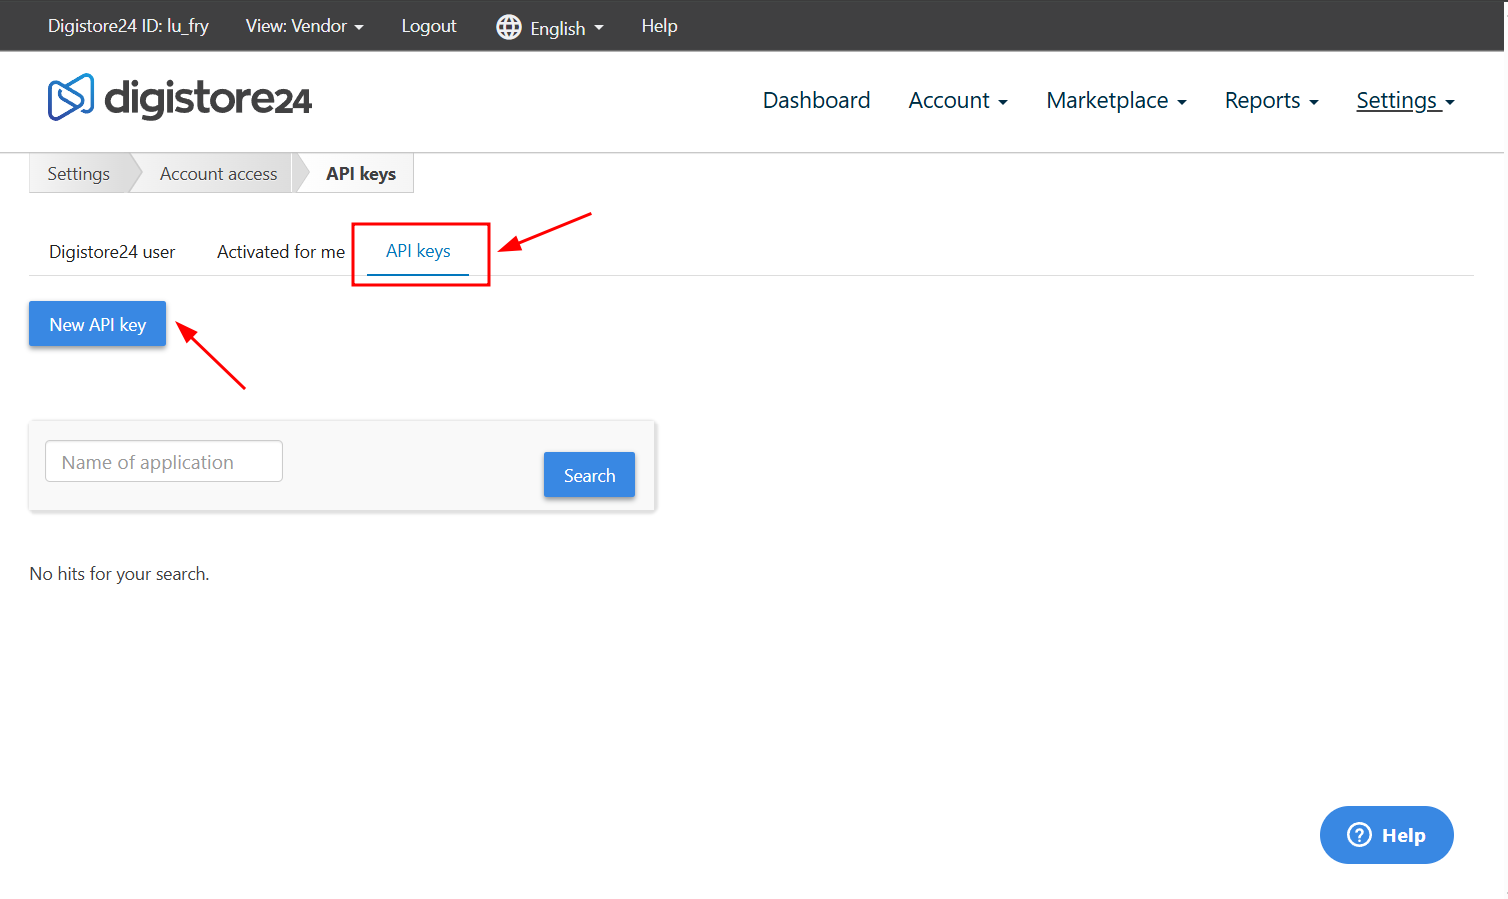Log out via the Logout link
Image resolution: width=1508 pixels, height=899 pixels.
click(429, 26)
